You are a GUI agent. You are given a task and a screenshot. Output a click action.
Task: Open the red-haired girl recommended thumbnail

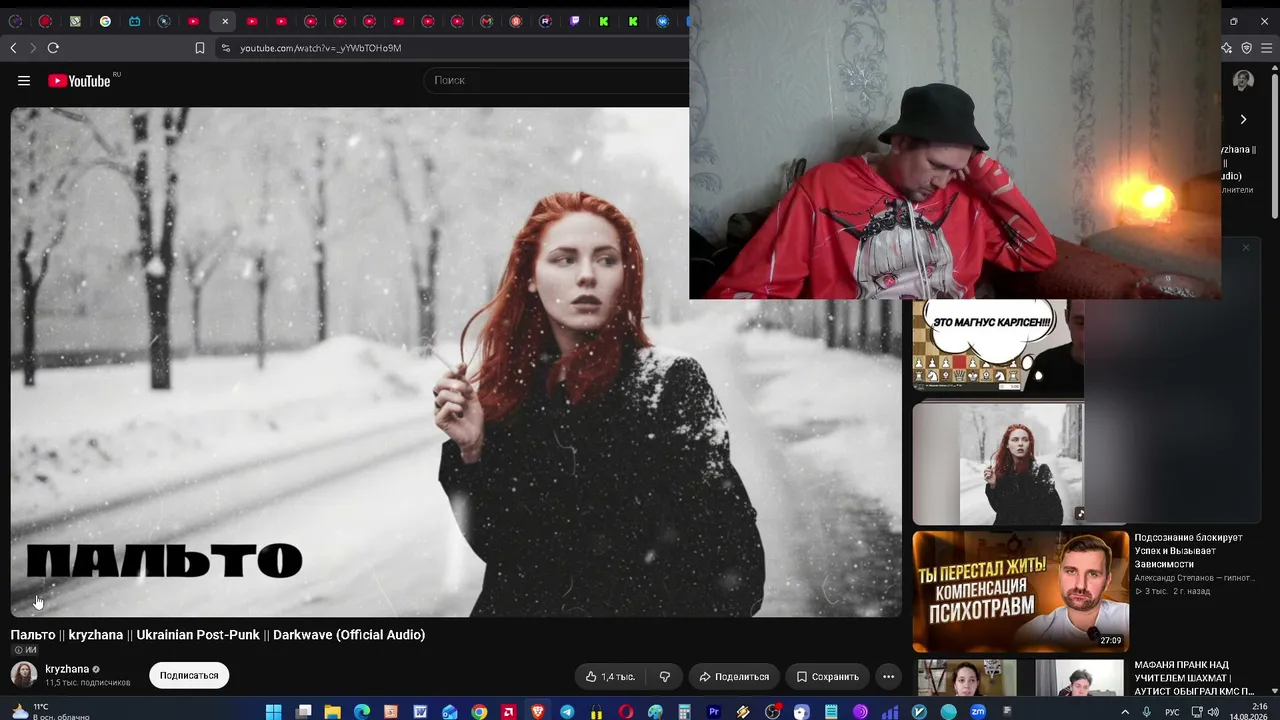click(x=998, y=463)
